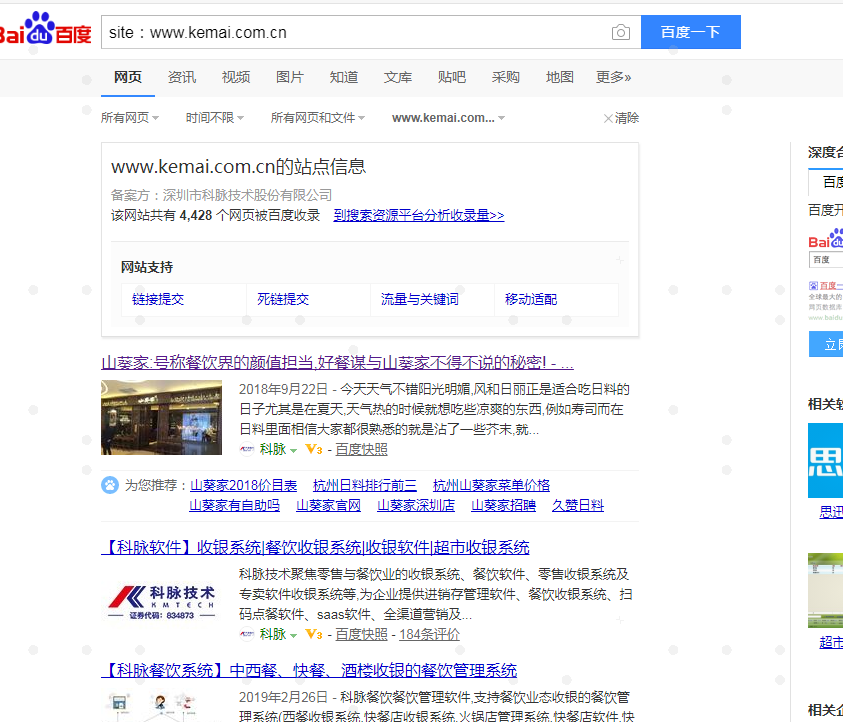The width and height of the screenshot is (843, 722).
Task: Click the paw recommendation icon
Action: pos(110,485)
